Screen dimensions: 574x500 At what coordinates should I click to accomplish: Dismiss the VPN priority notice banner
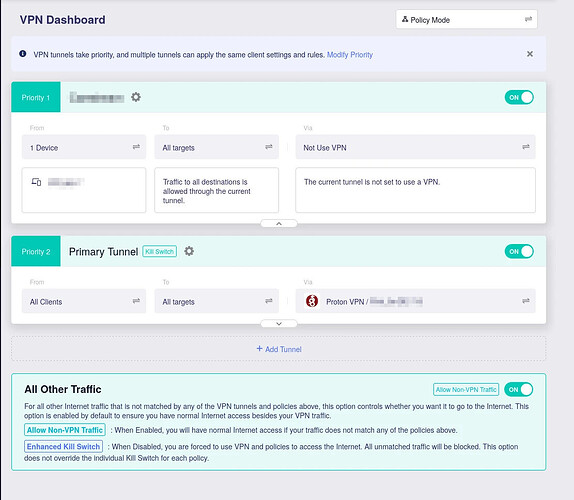coord(529,54)
